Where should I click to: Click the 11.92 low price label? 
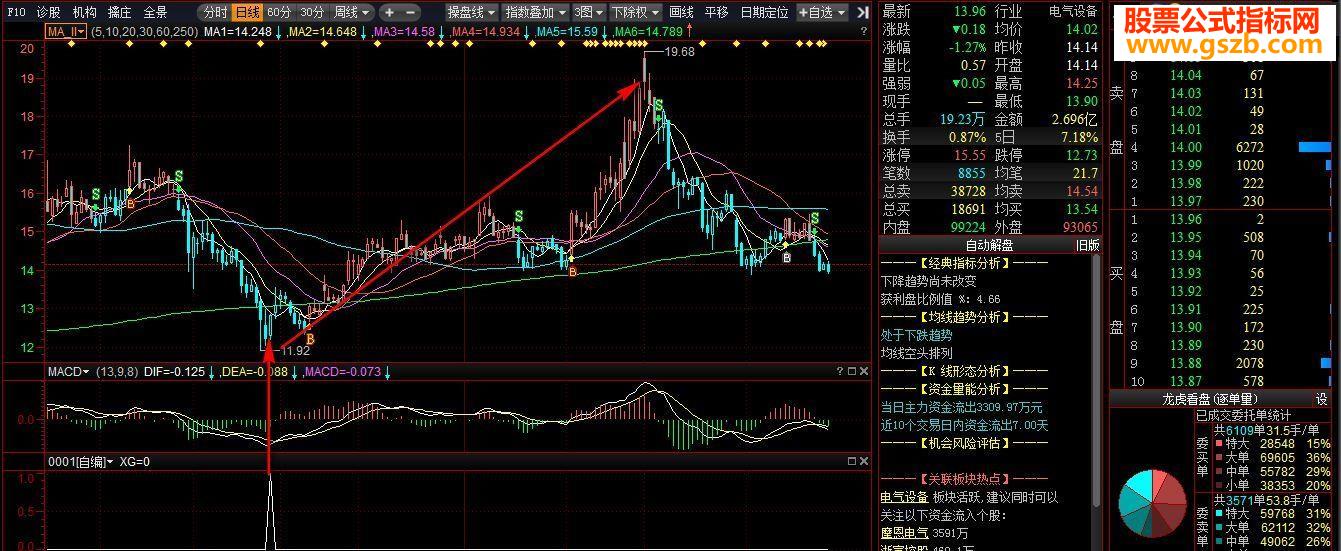(294, 351)
